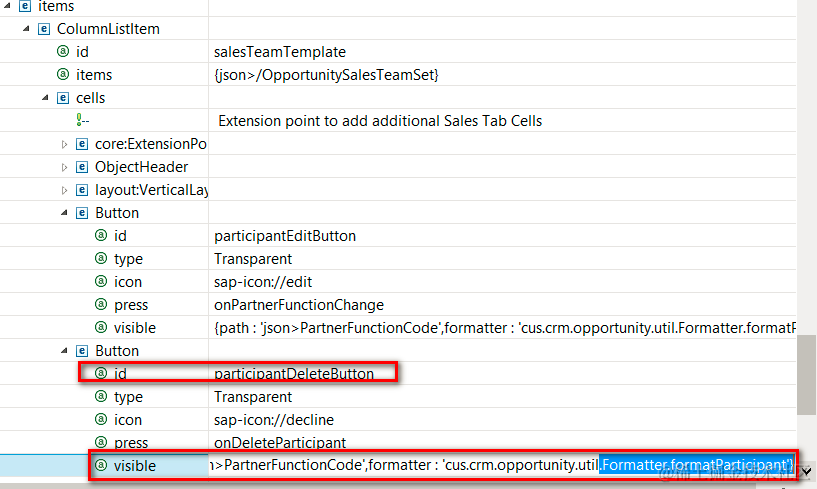Click the element icon beside cells
The image size is (817, 489).
tap(63, 98)
